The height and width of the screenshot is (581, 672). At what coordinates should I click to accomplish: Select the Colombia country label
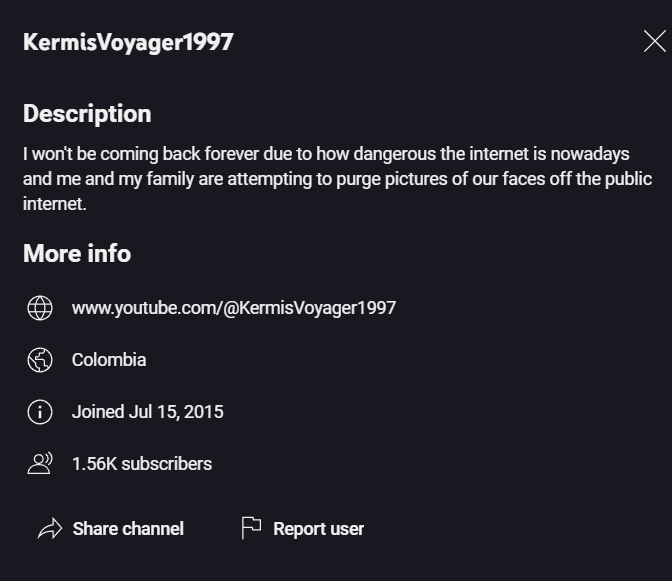(109, 360)
